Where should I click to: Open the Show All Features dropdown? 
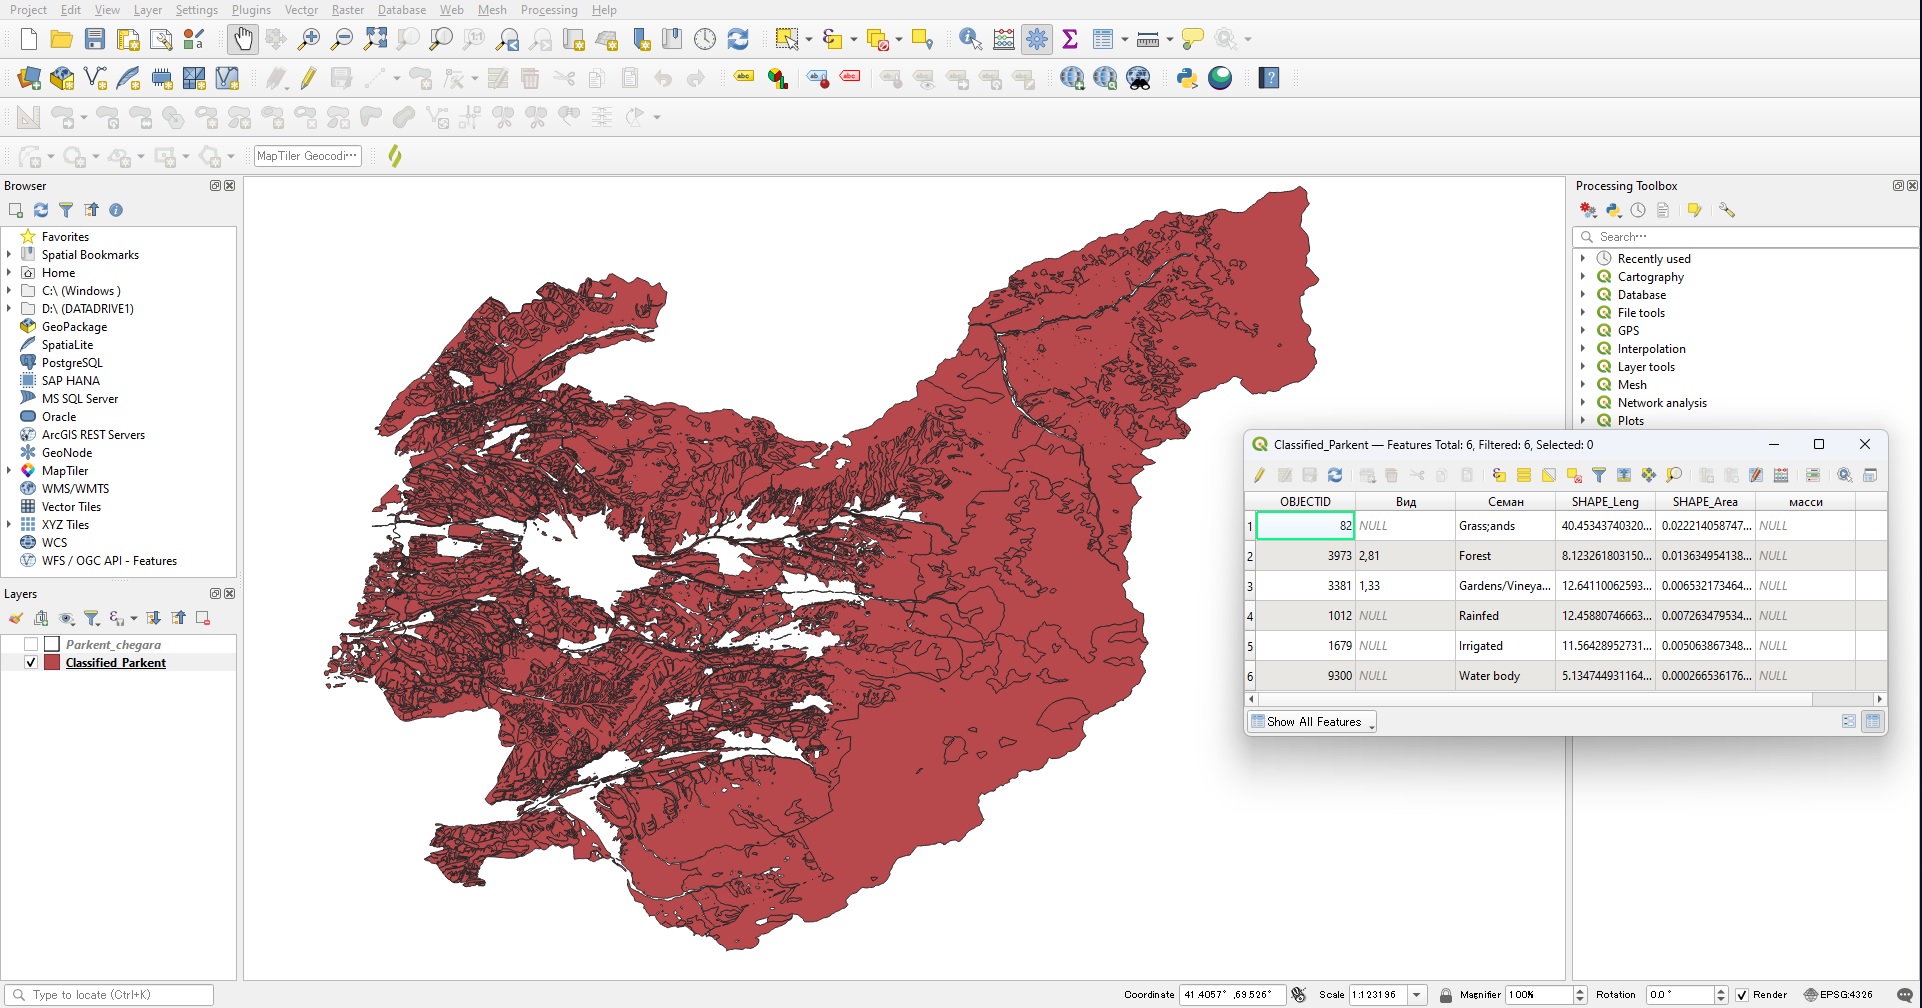coord(1313,722)
